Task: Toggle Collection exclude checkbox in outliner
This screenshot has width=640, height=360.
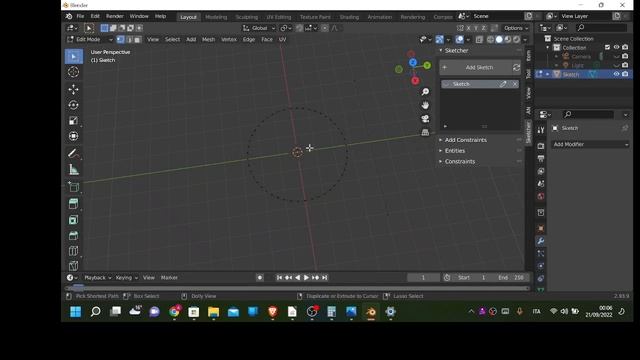Action: (607, 47)
